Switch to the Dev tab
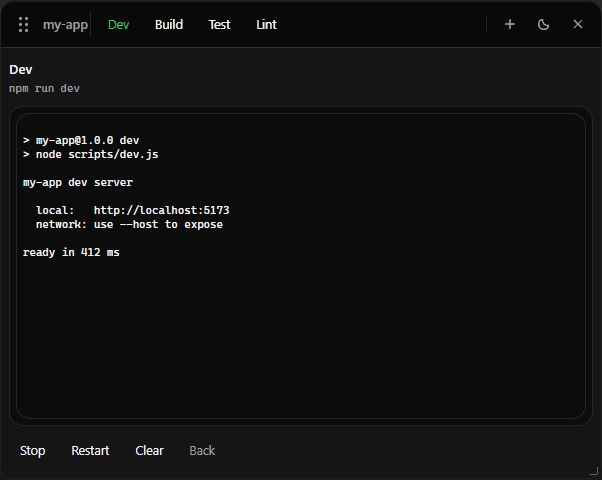Image resolution: width=602 pixels, height=480 pixels. pyautogui.click(x=119, y=25)
